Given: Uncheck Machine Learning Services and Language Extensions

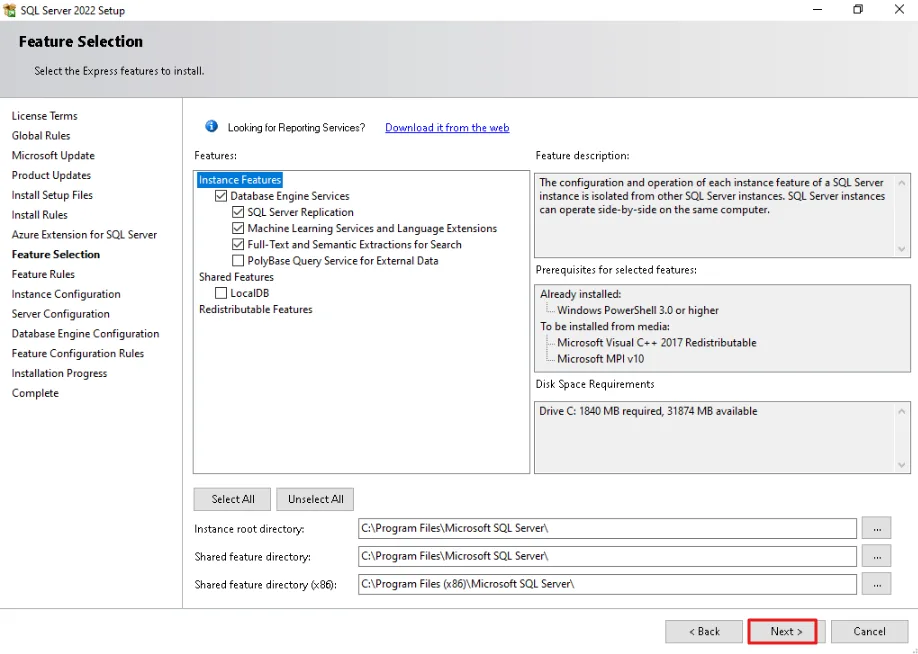Looking at the screenshot, I should (238, 228).
